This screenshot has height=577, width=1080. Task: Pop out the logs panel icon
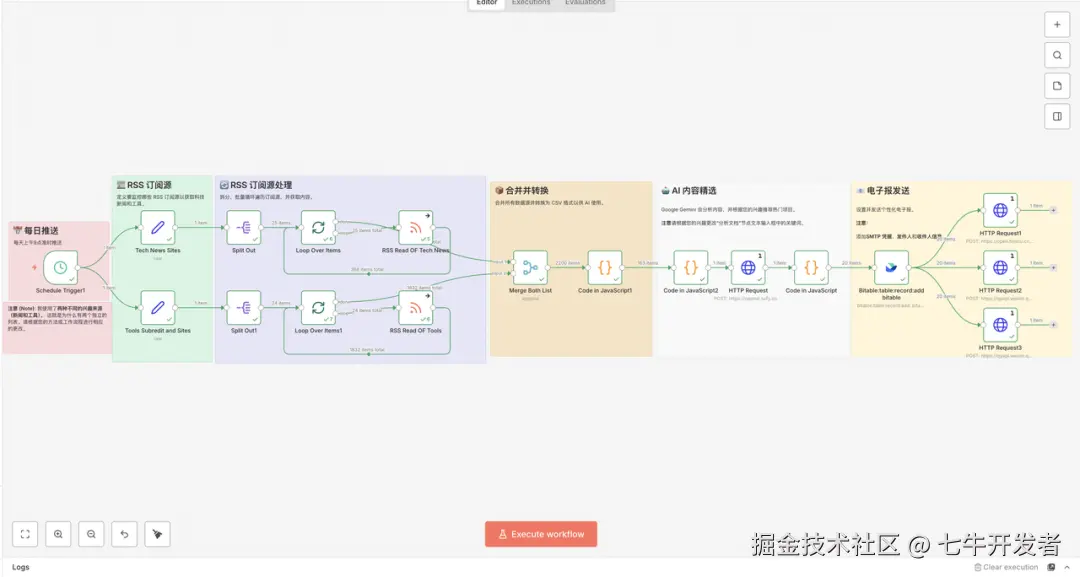click(x=1052, y=567)
